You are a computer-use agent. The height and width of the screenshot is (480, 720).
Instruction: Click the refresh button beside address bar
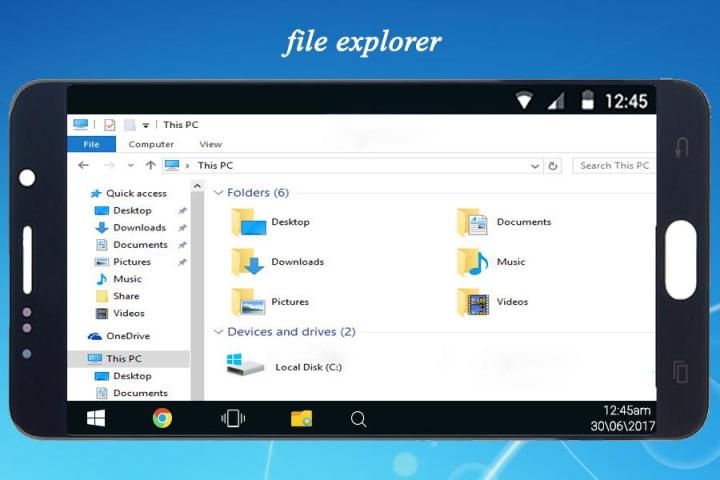click(x=554, y=166)
